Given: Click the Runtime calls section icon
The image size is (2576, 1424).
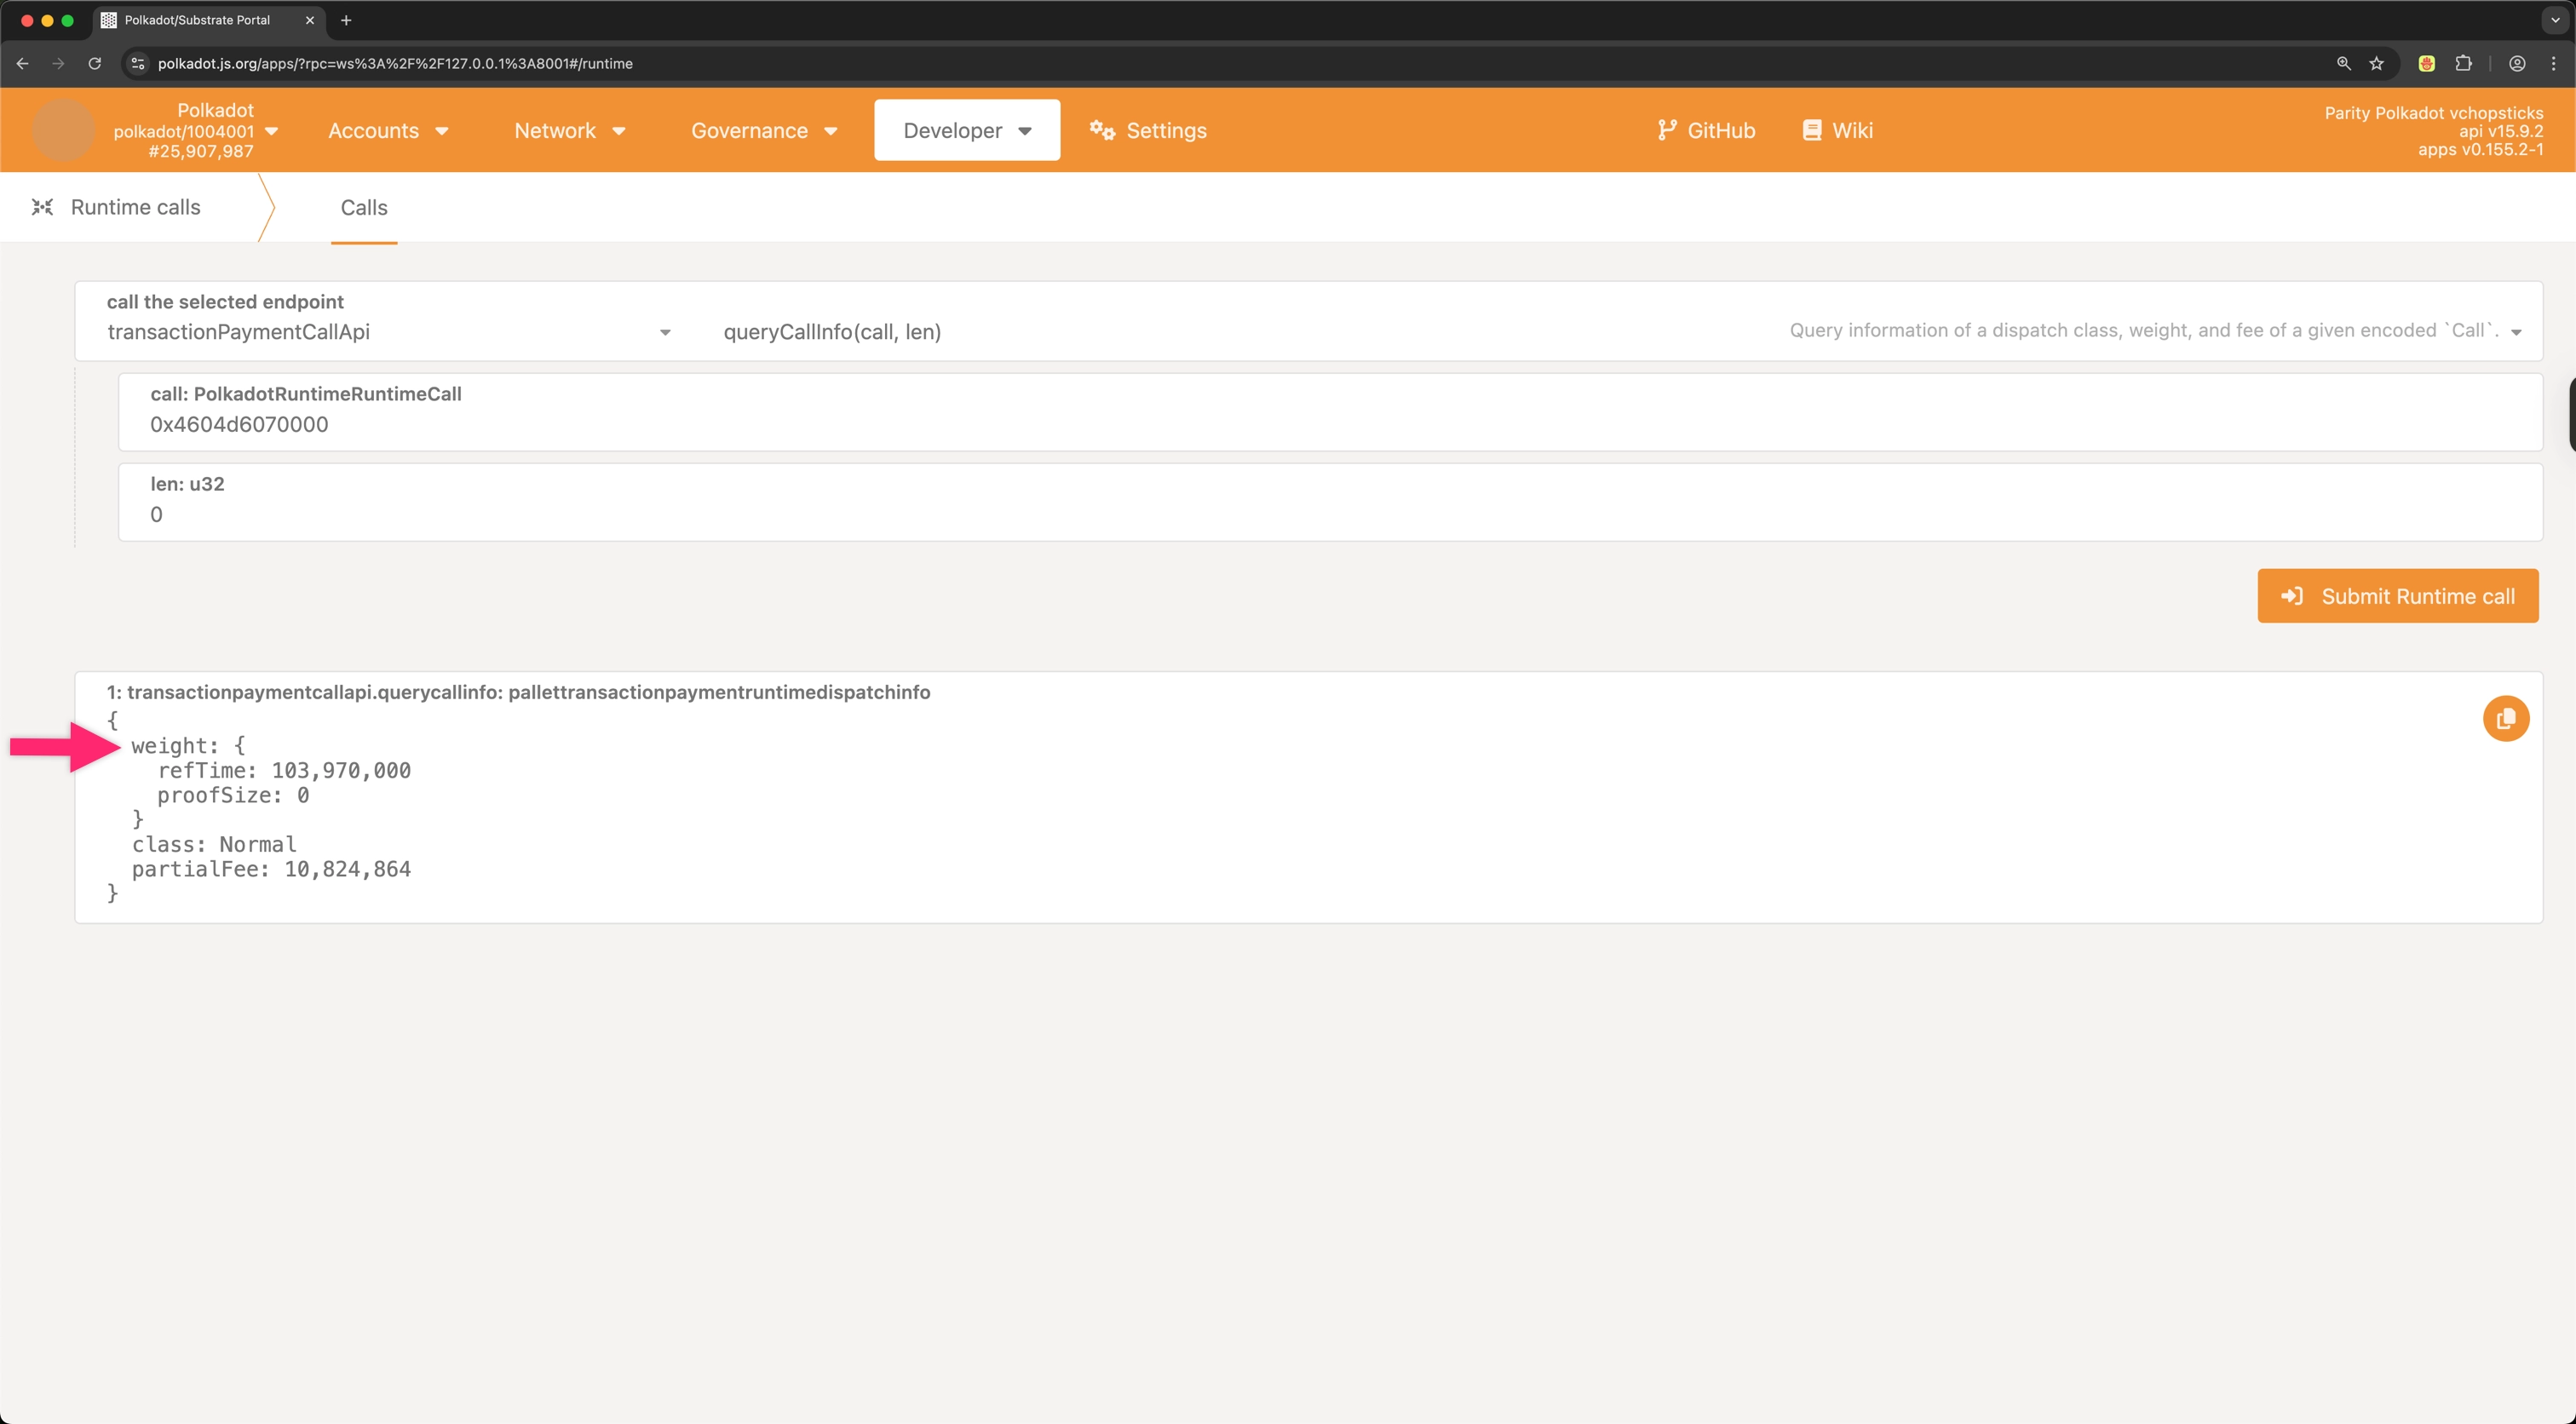Looking at the screenshot, I should (42, 207).
